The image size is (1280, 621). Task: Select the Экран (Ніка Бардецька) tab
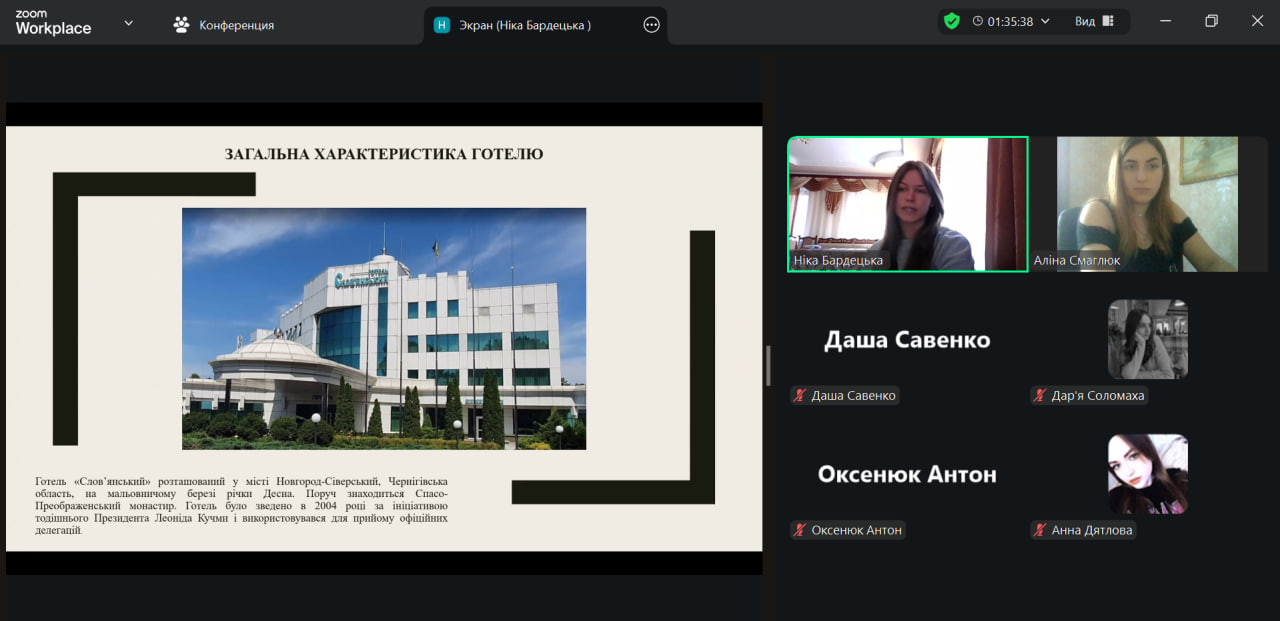[525, 25]
